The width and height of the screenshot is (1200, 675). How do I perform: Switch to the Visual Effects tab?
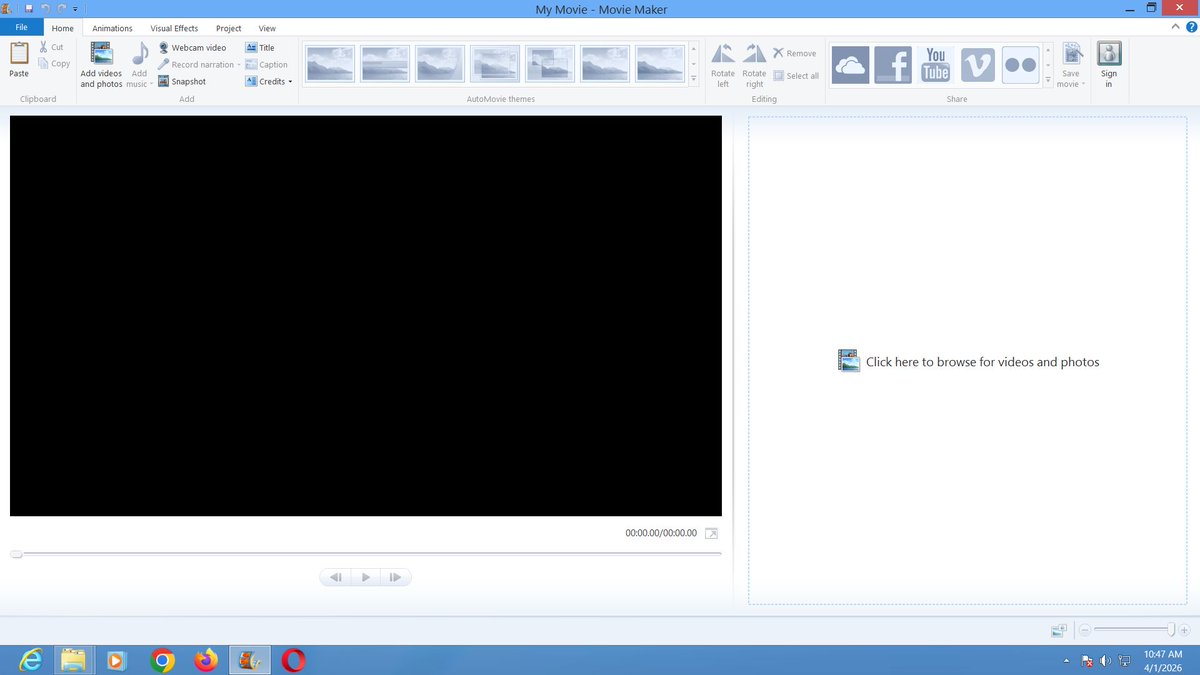(x=173, y=27)
